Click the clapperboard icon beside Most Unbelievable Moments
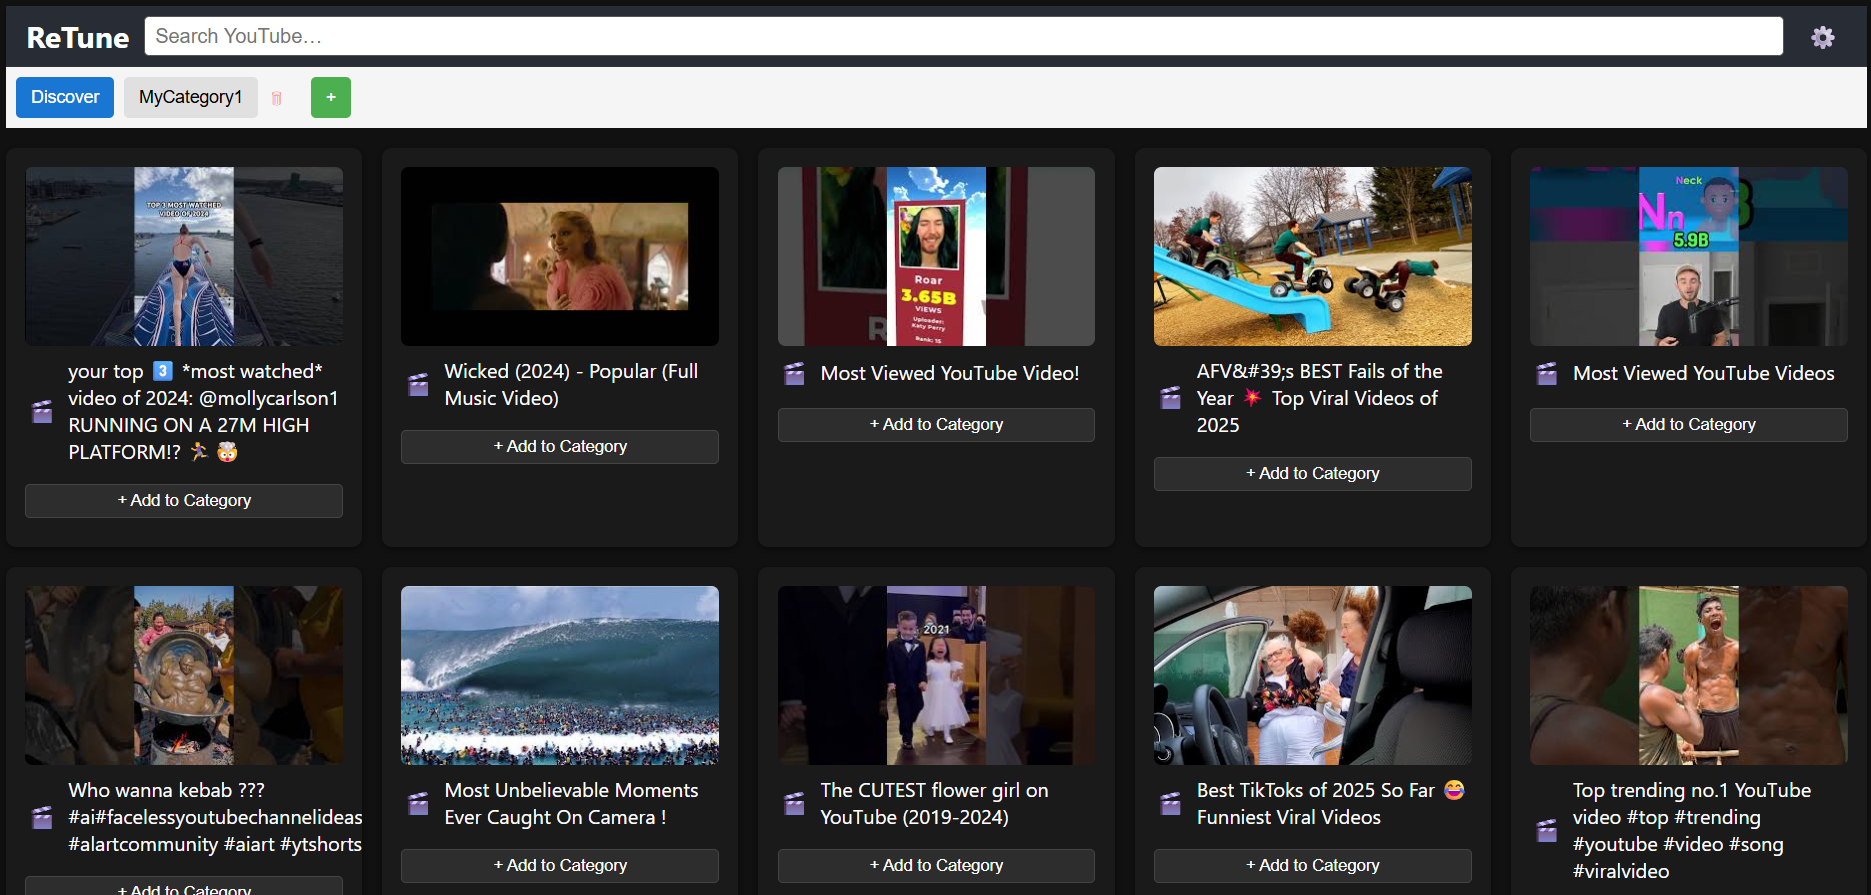This screenshot has height=895, width=1871. tap(418, 804)
